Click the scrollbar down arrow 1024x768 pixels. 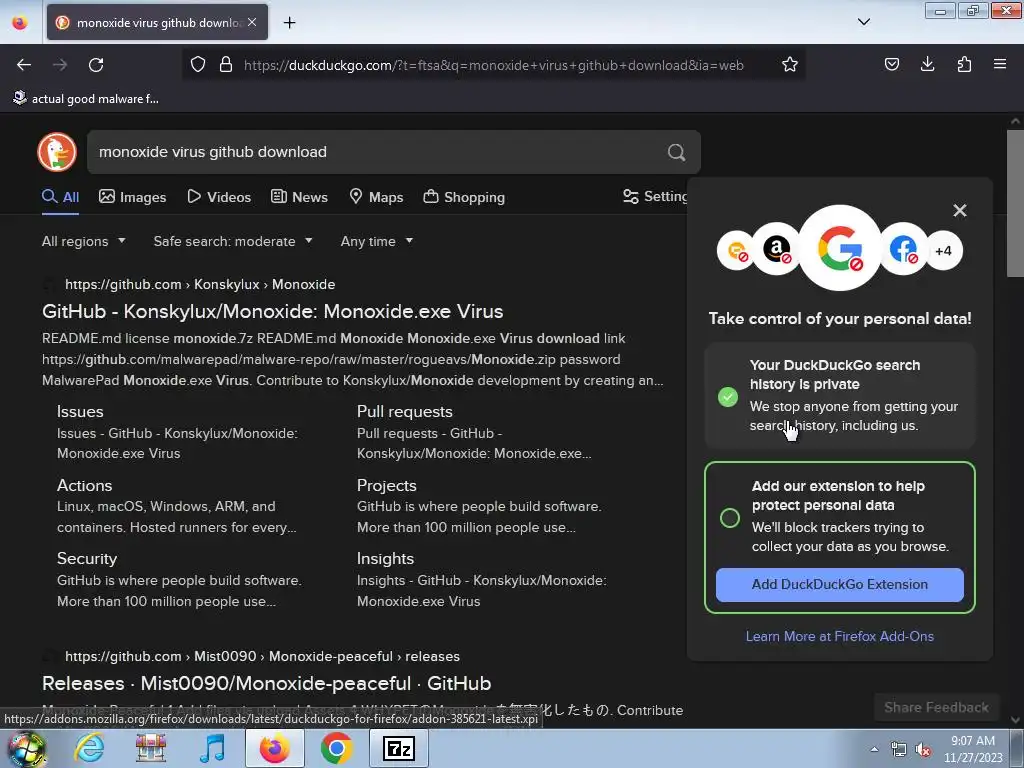coord(1015,720)
